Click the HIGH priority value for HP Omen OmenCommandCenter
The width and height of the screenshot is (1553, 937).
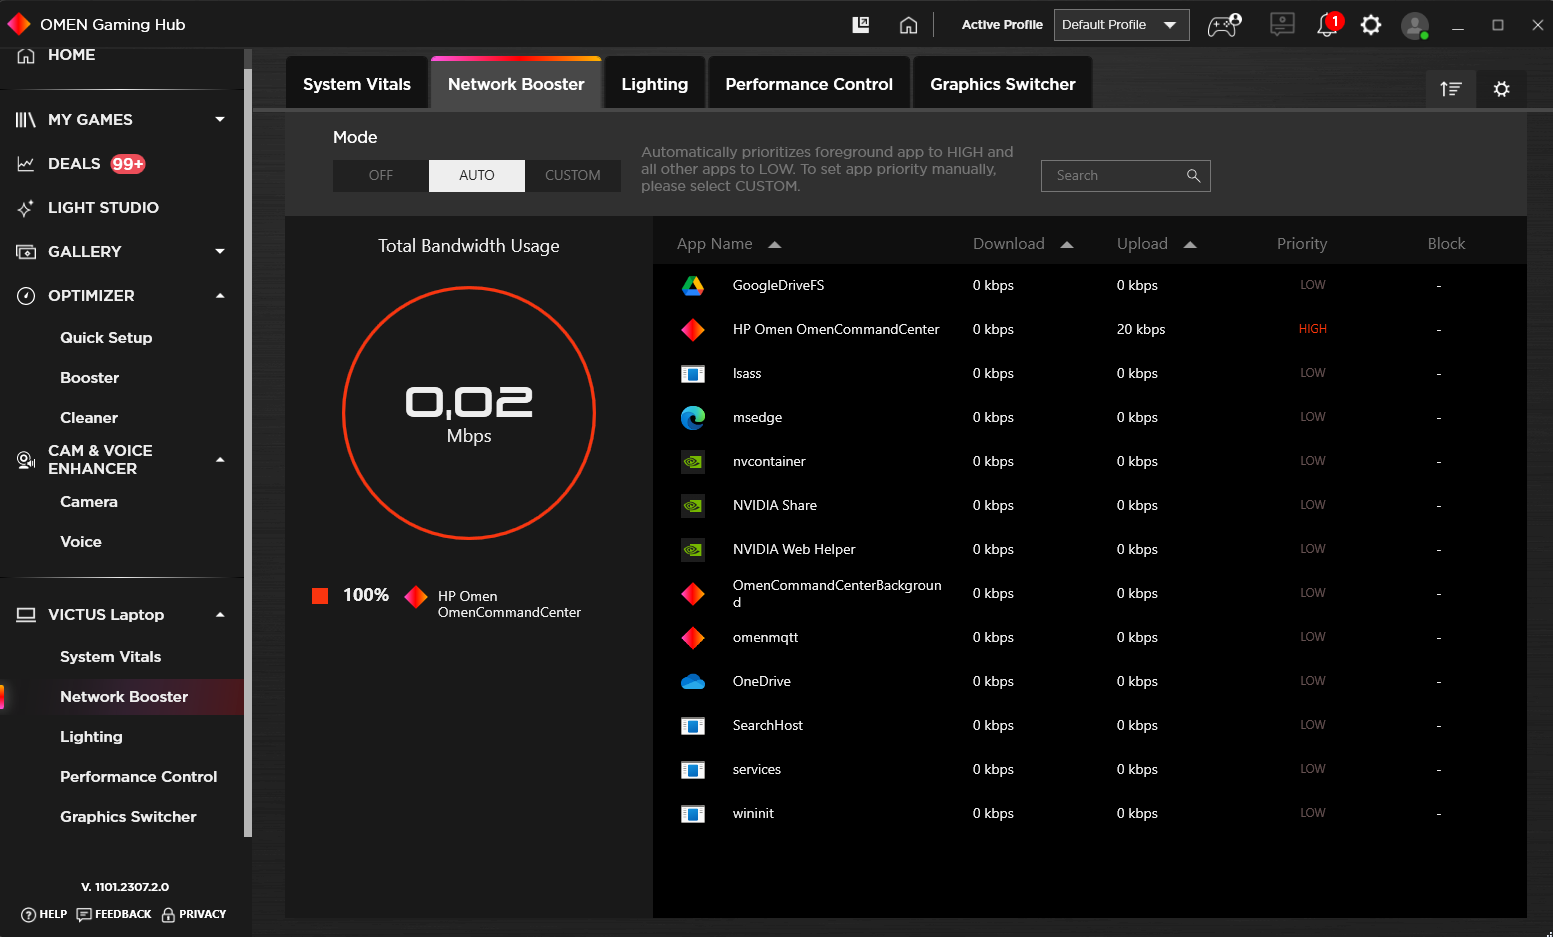pos(1313,329)
